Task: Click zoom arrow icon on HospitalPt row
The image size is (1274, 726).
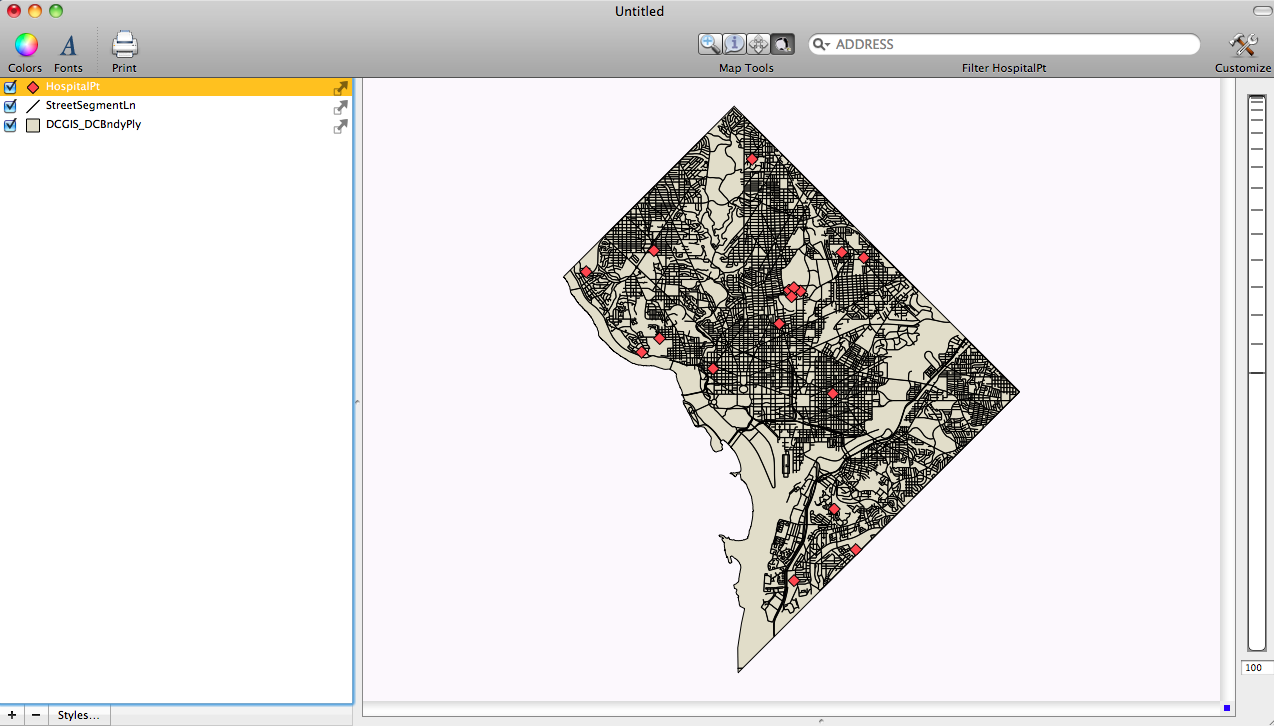Action: (x=341, y=88)
